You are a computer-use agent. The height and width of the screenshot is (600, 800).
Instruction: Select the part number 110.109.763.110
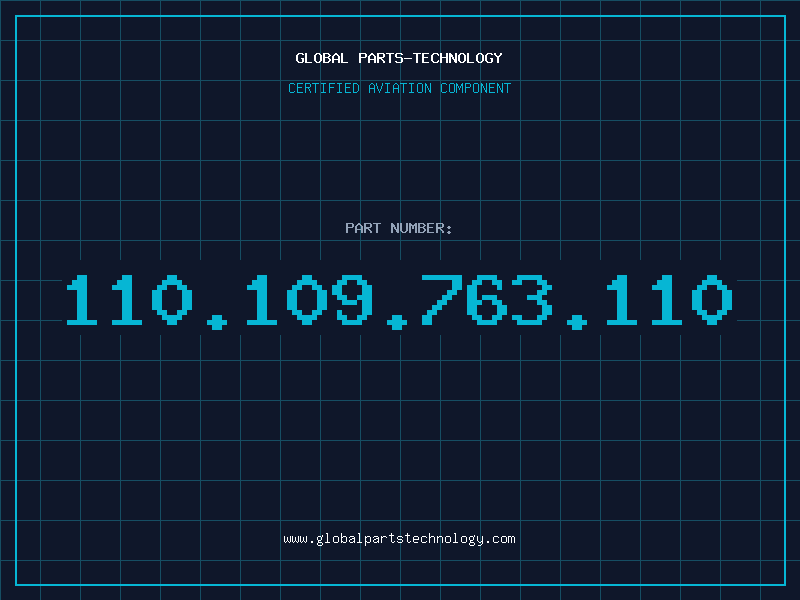399,301
